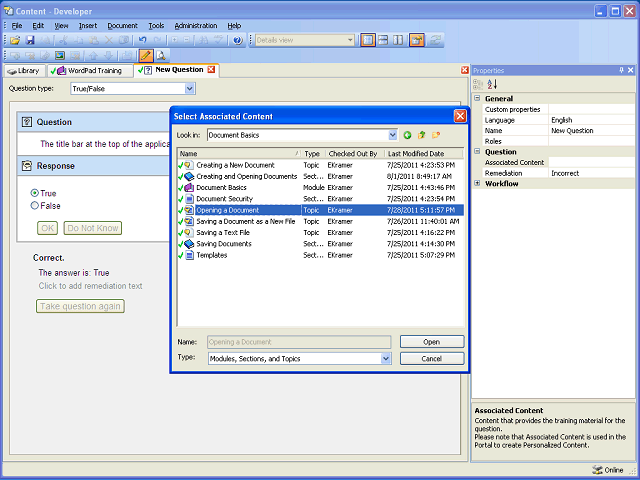Image resolution: width=640 pixels, height=480 pixels.
Task: Toggle the highlighted Properties pane toolbar icon
Action: (x=417, y=40)
